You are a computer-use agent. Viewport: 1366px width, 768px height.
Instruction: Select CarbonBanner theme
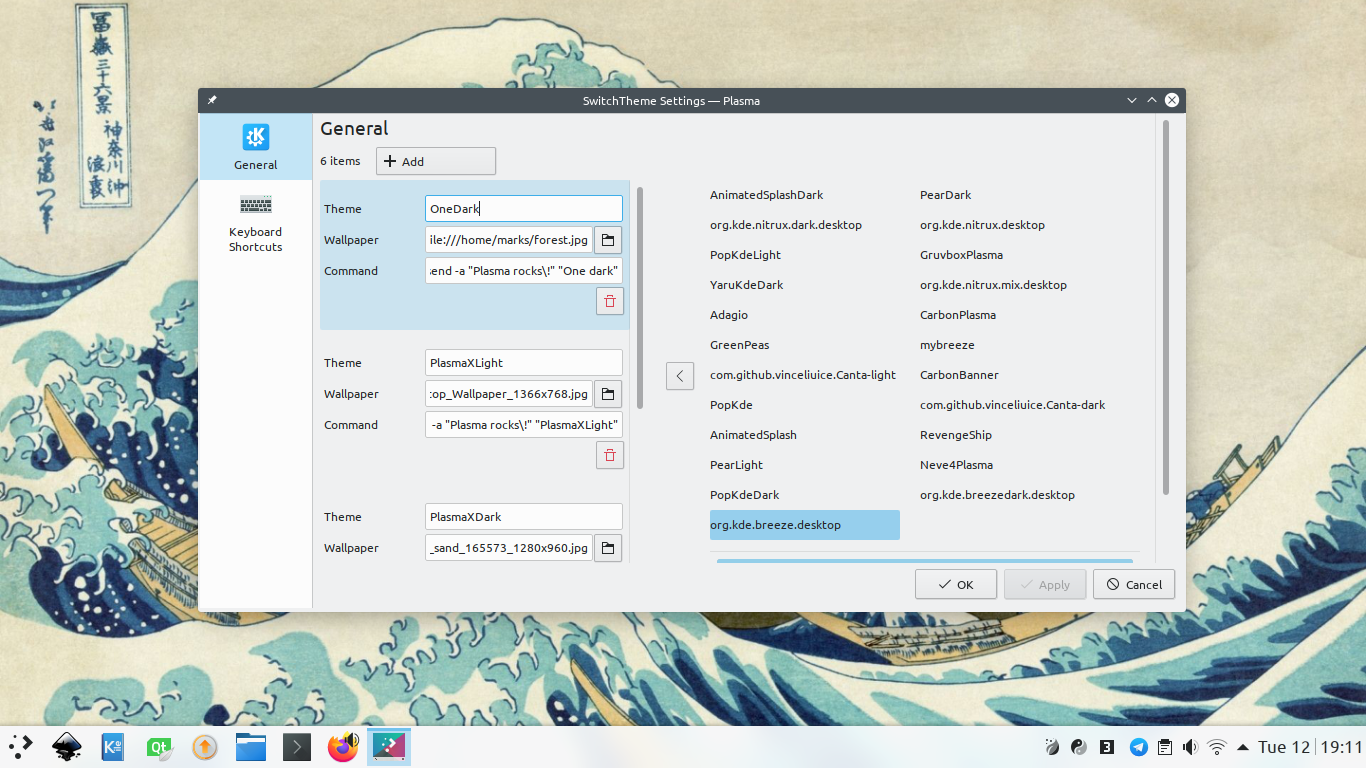coord(959,375)
